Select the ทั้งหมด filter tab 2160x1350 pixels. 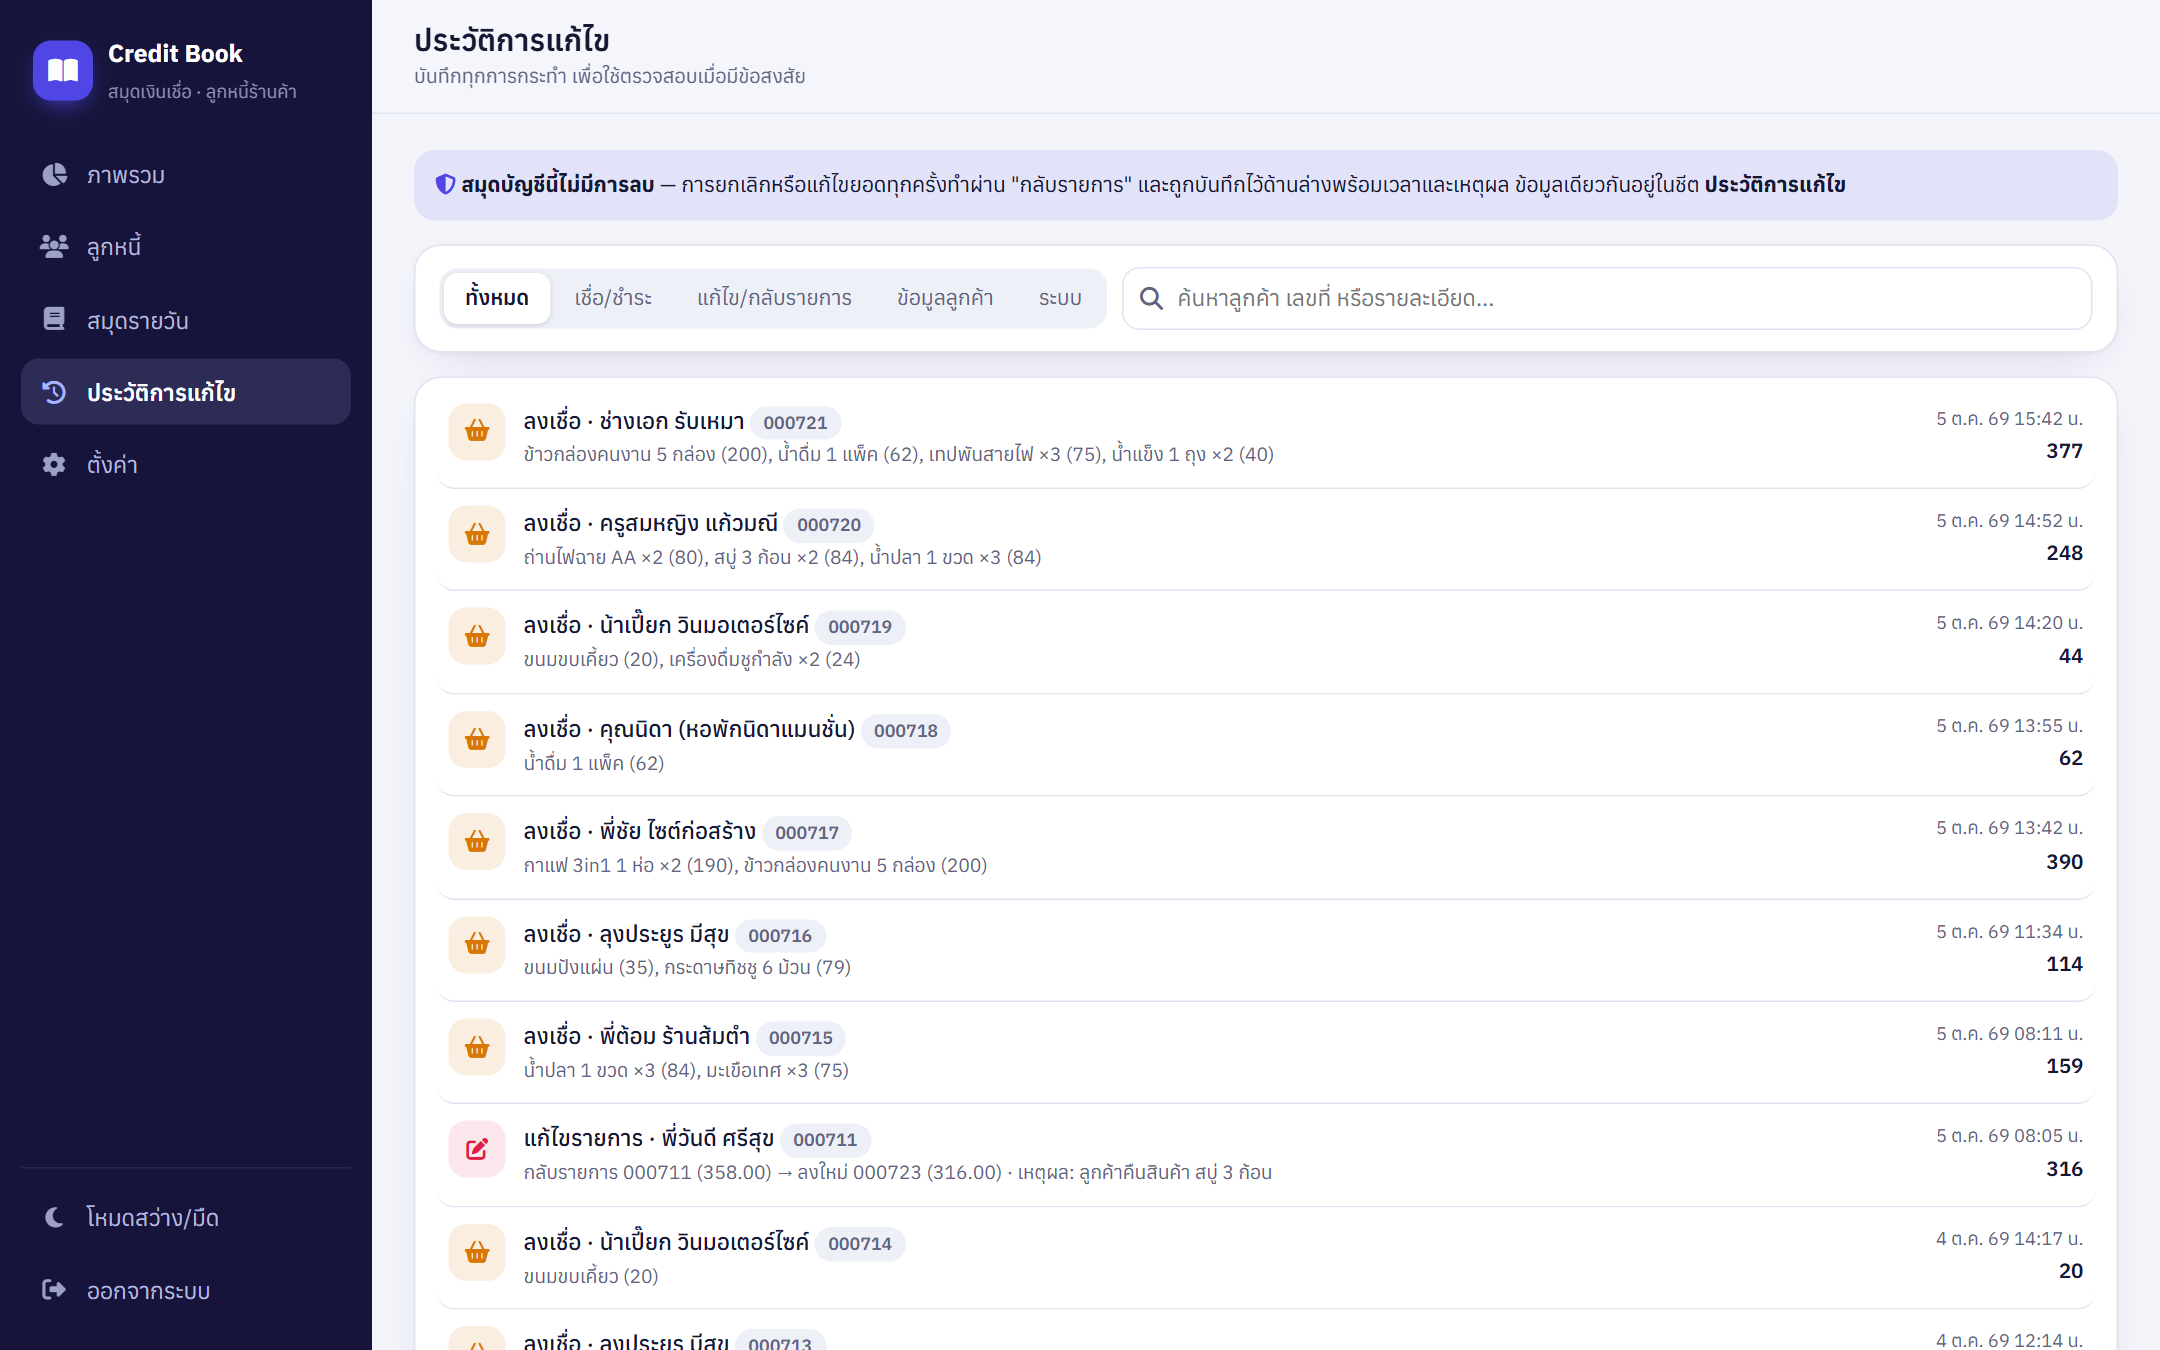click(x=497, y=298)
